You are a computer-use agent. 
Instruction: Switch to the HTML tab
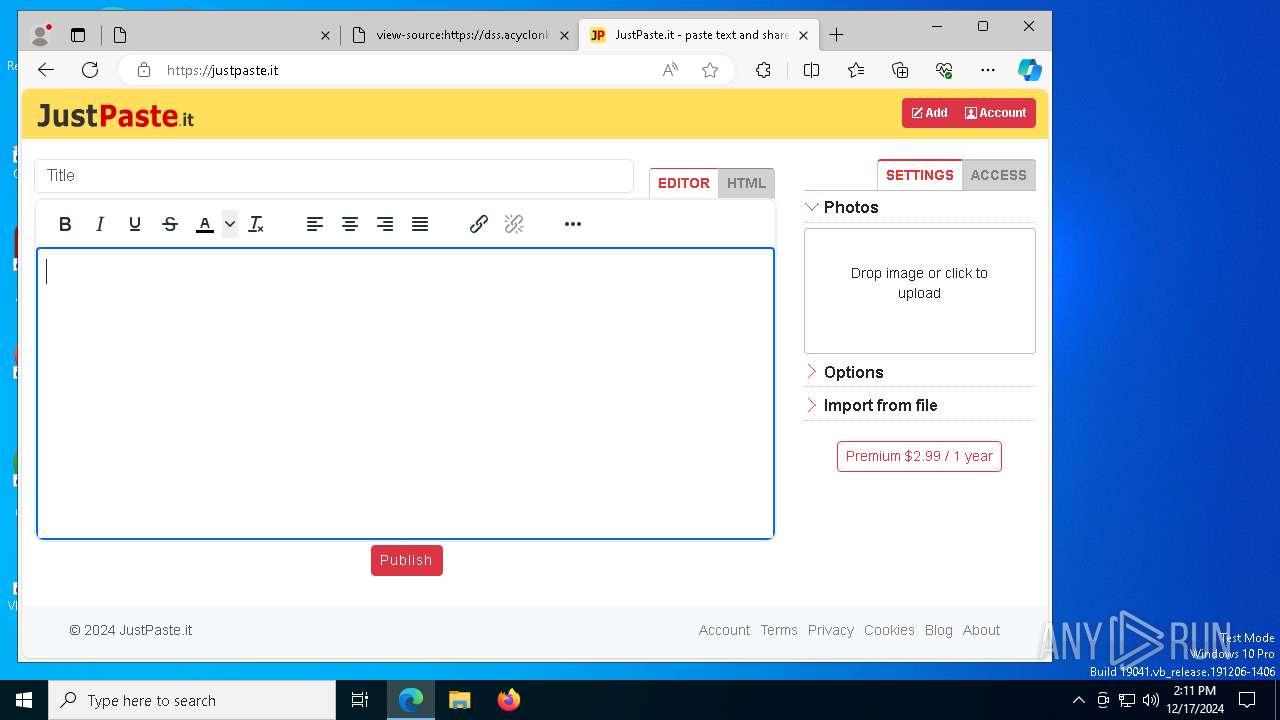pyautogui.click(x=746, y=183)
